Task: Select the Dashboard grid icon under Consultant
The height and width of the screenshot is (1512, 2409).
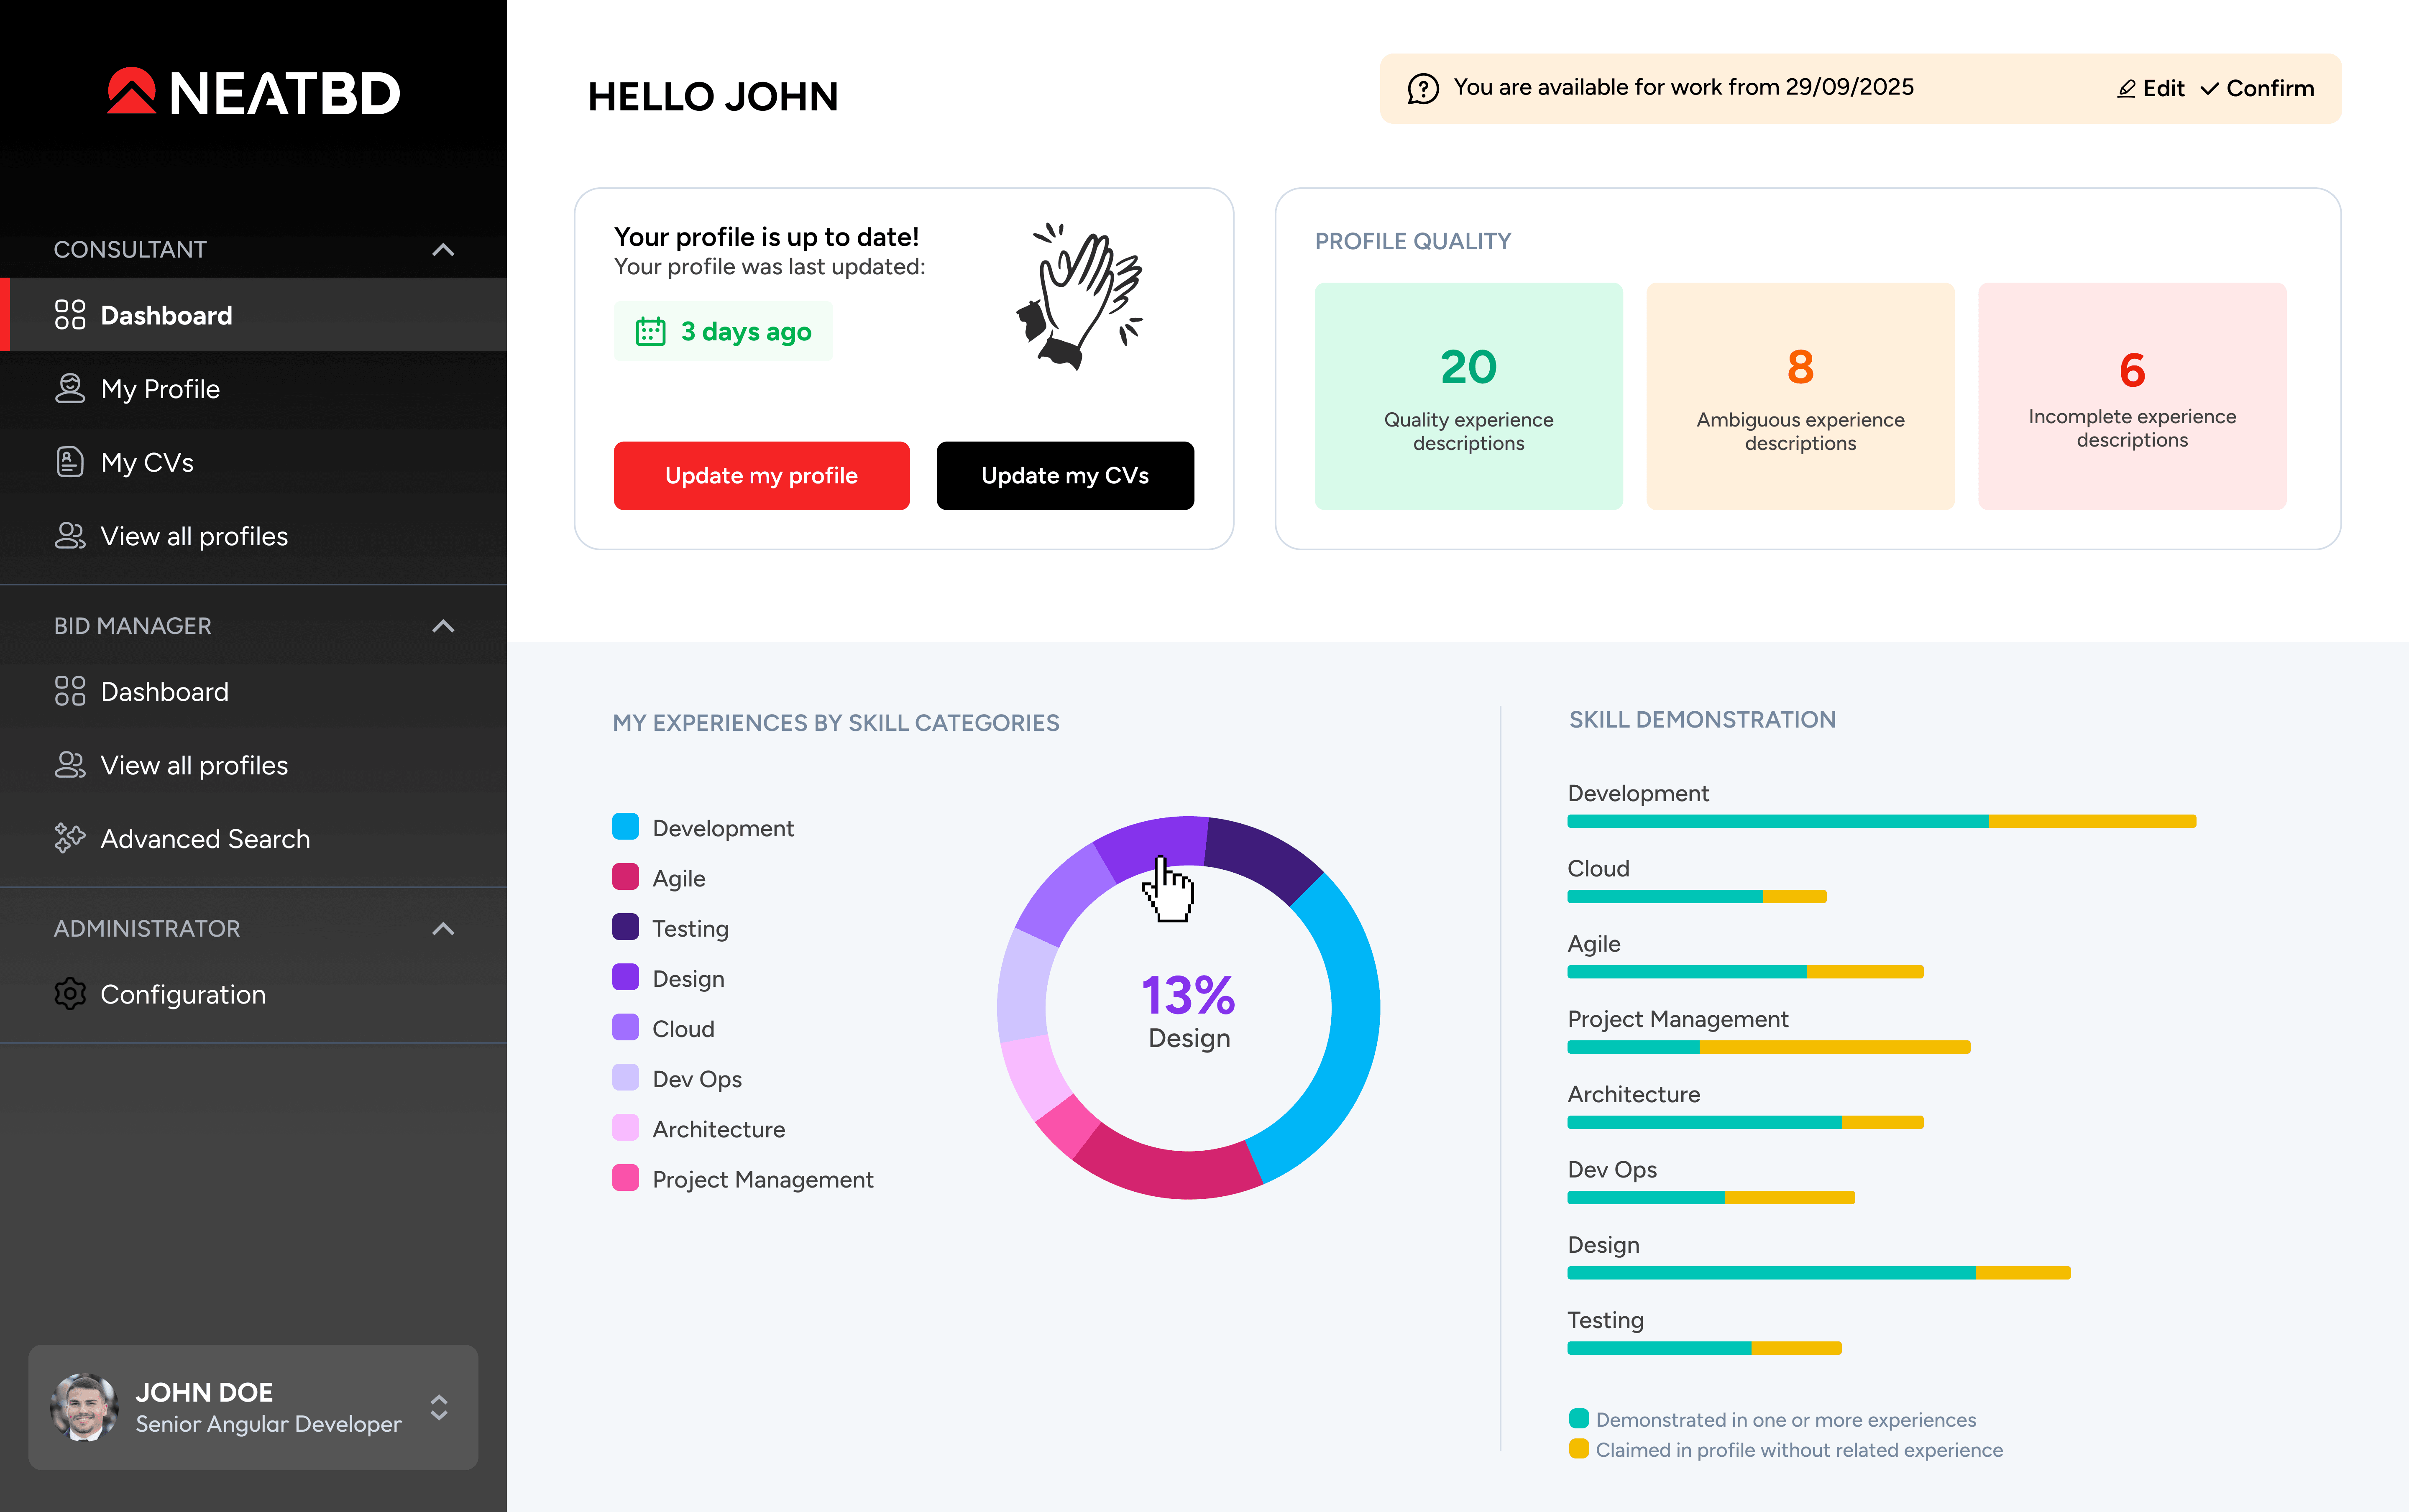Action: pos(69,315)
